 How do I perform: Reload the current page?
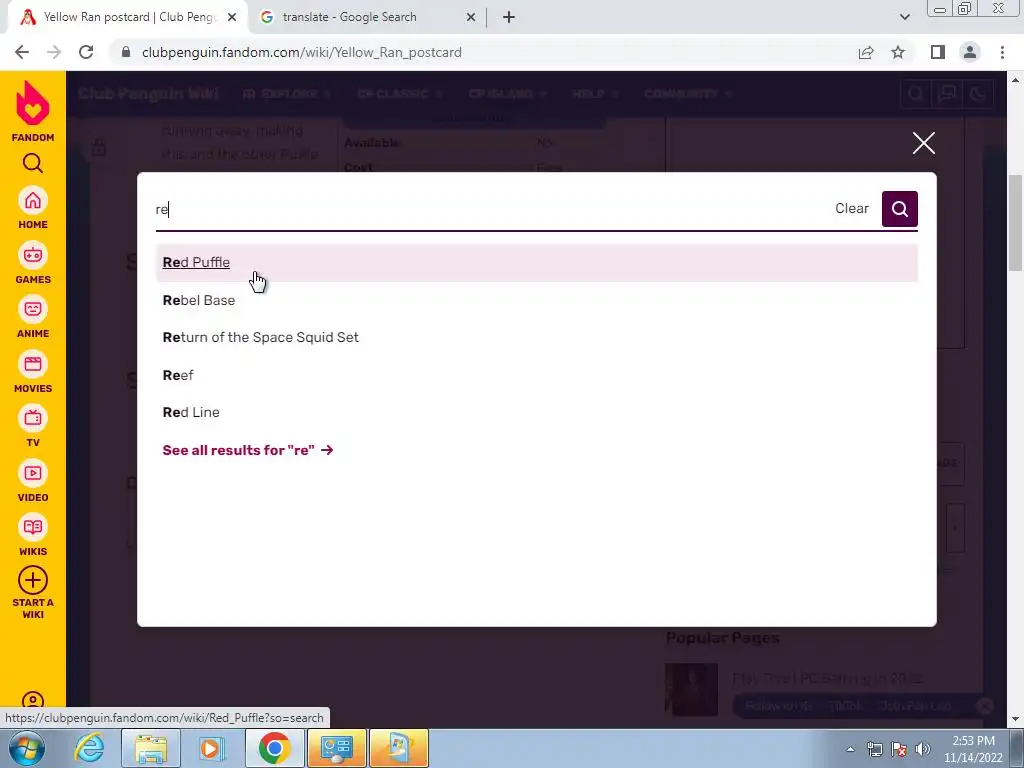click(x=86, y=52)
